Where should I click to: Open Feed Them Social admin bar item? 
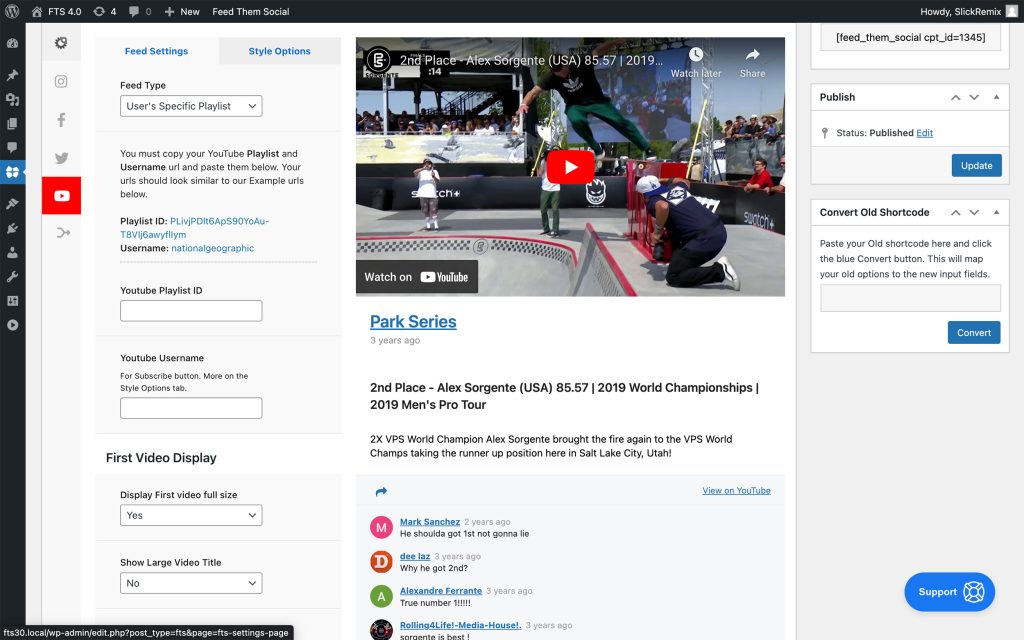tap(251, 11)
